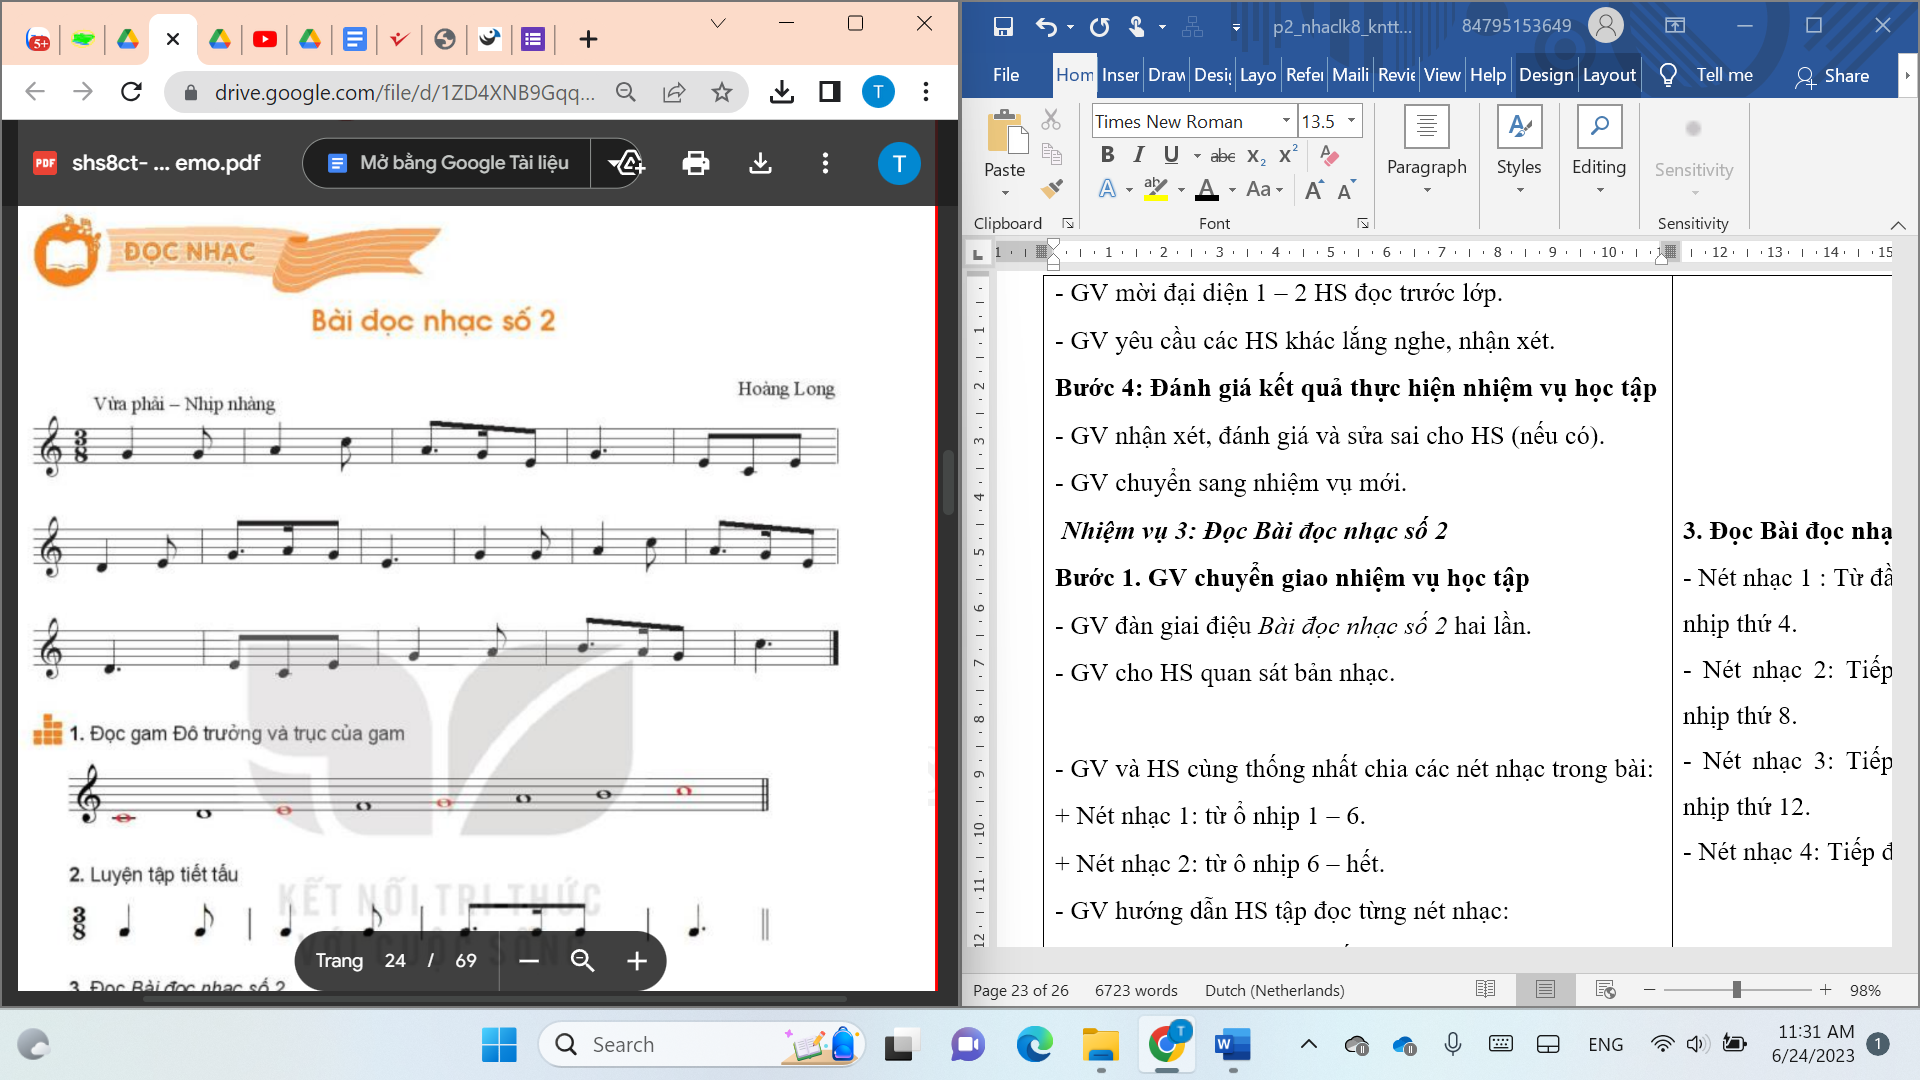Increase font size with Grow Font
Screen dimensions: 1920x1080
[x=1315, y=190]
